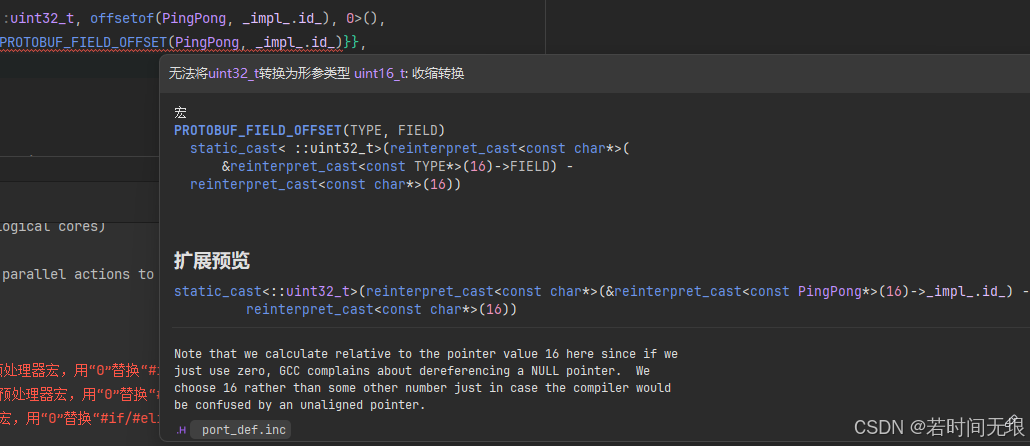1030x446 pixels.
Task: Click the .H header file icon
Action: [x=181, y=429]
